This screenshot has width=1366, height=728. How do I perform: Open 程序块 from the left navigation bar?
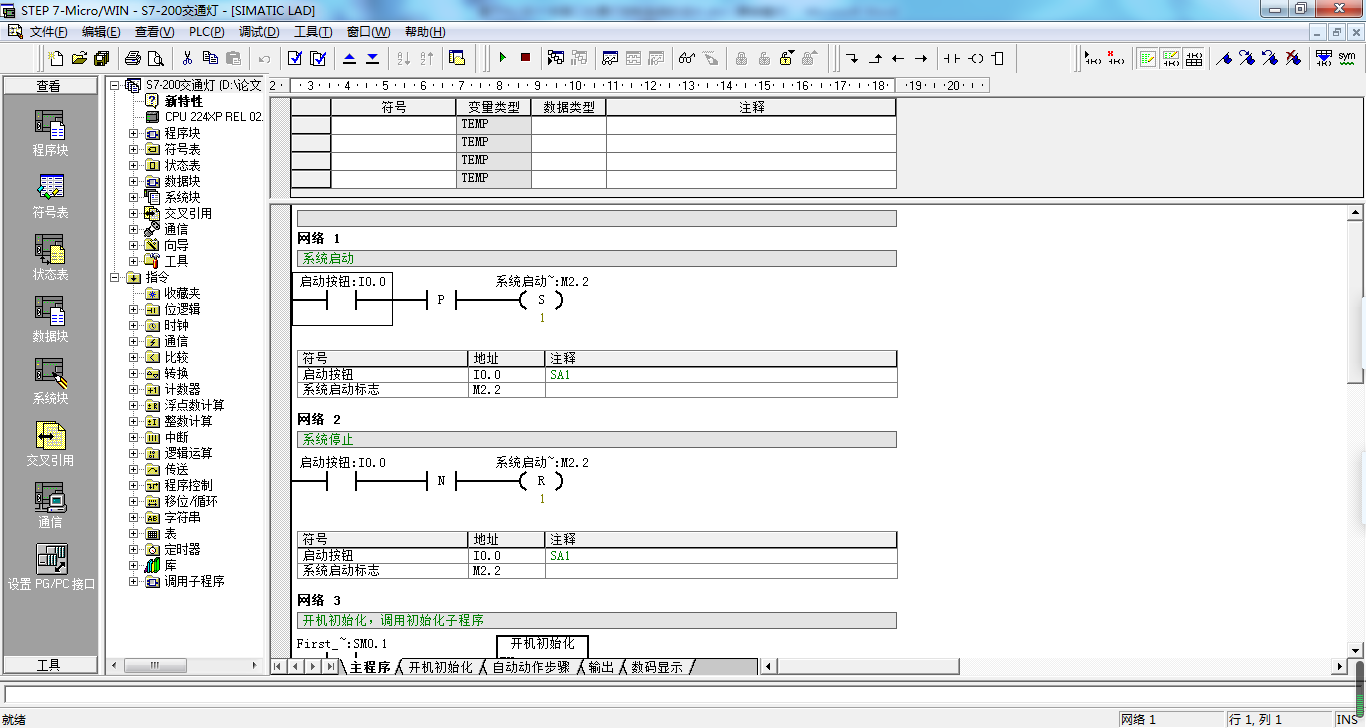click(50, 133)
